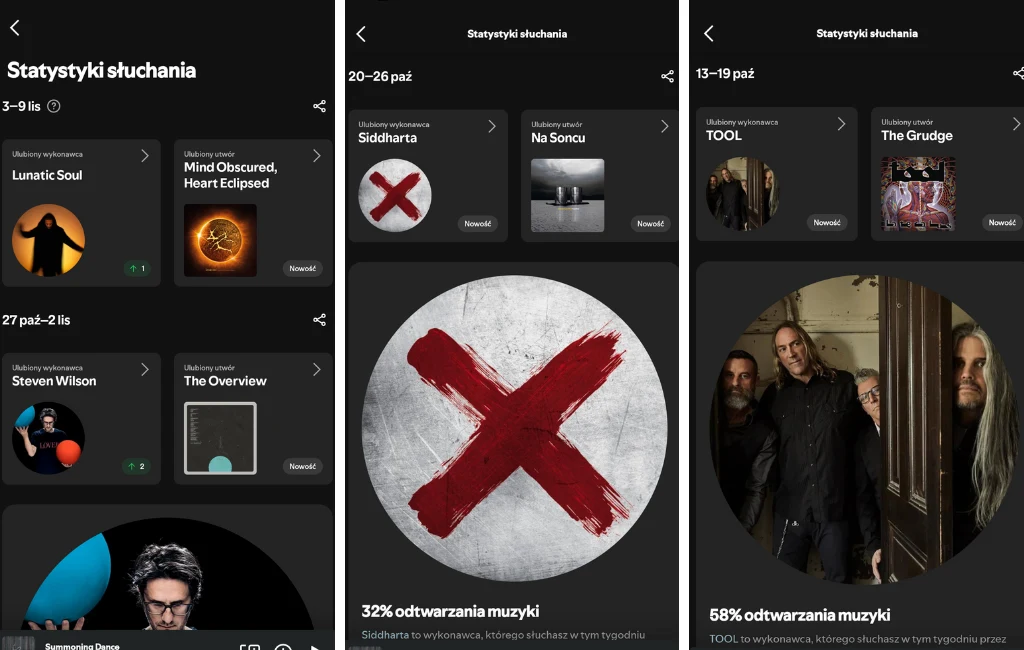1024x650 pixels.
Task: Tap the share icon next to "3–9 lis"
Action: (x=319, y=107)
